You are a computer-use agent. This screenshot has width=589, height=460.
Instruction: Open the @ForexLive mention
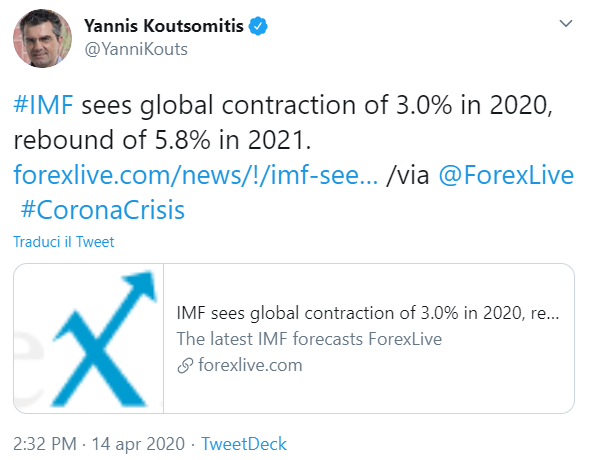506,175
